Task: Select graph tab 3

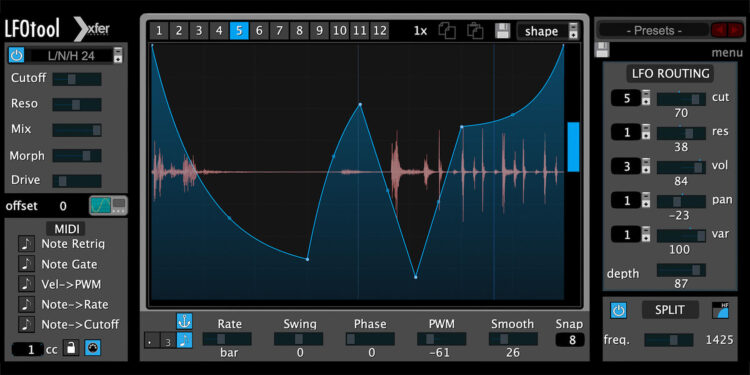Action: (x=199, y=31)
